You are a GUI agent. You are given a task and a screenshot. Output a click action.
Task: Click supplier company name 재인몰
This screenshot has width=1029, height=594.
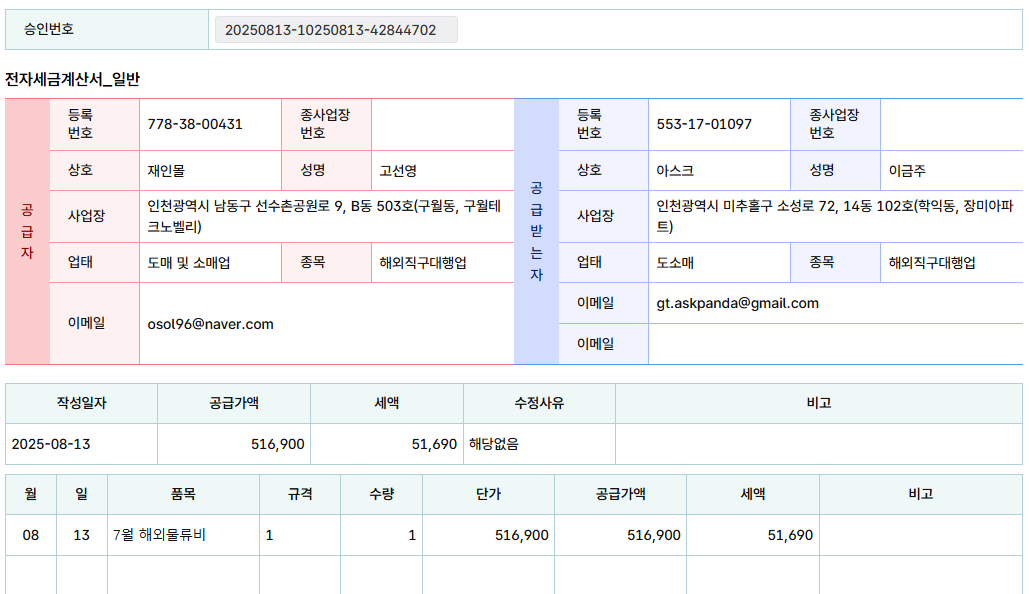(166, 170)
